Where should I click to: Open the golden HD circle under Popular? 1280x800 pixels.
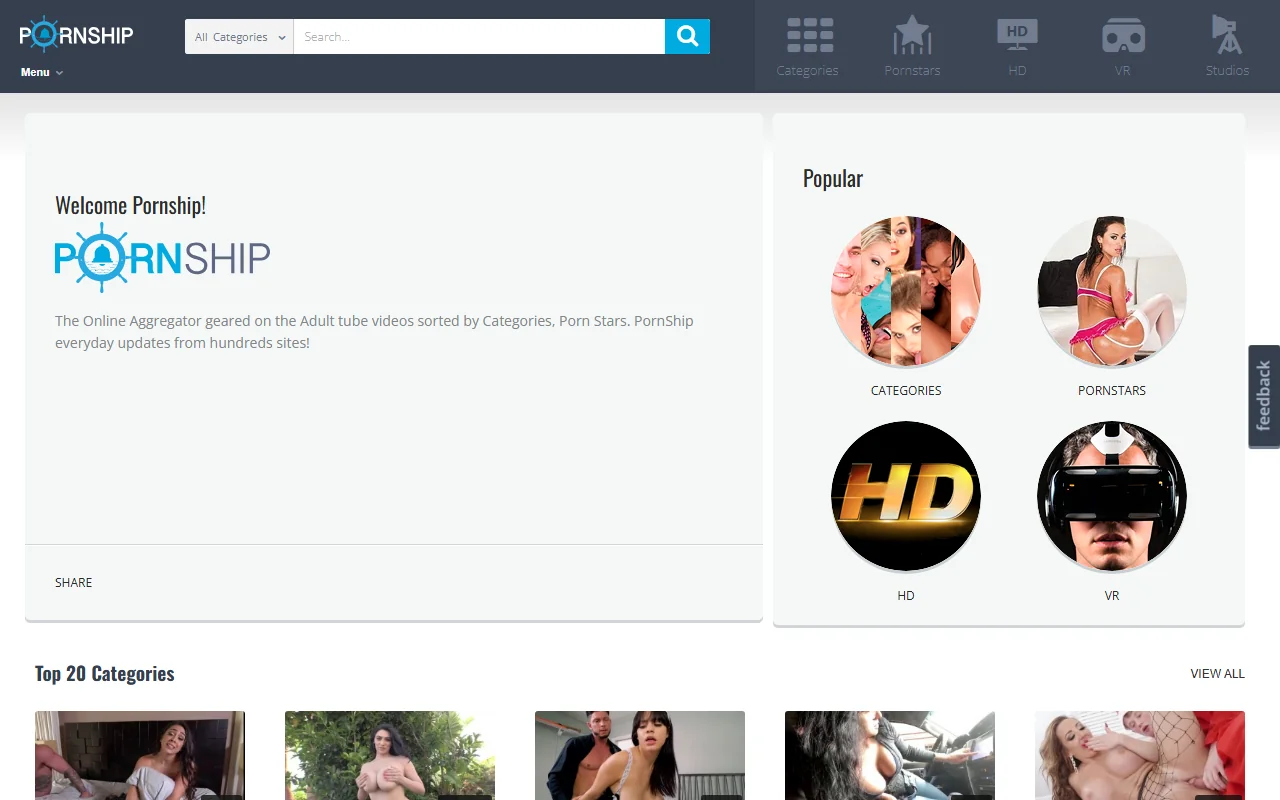[905, 495]
